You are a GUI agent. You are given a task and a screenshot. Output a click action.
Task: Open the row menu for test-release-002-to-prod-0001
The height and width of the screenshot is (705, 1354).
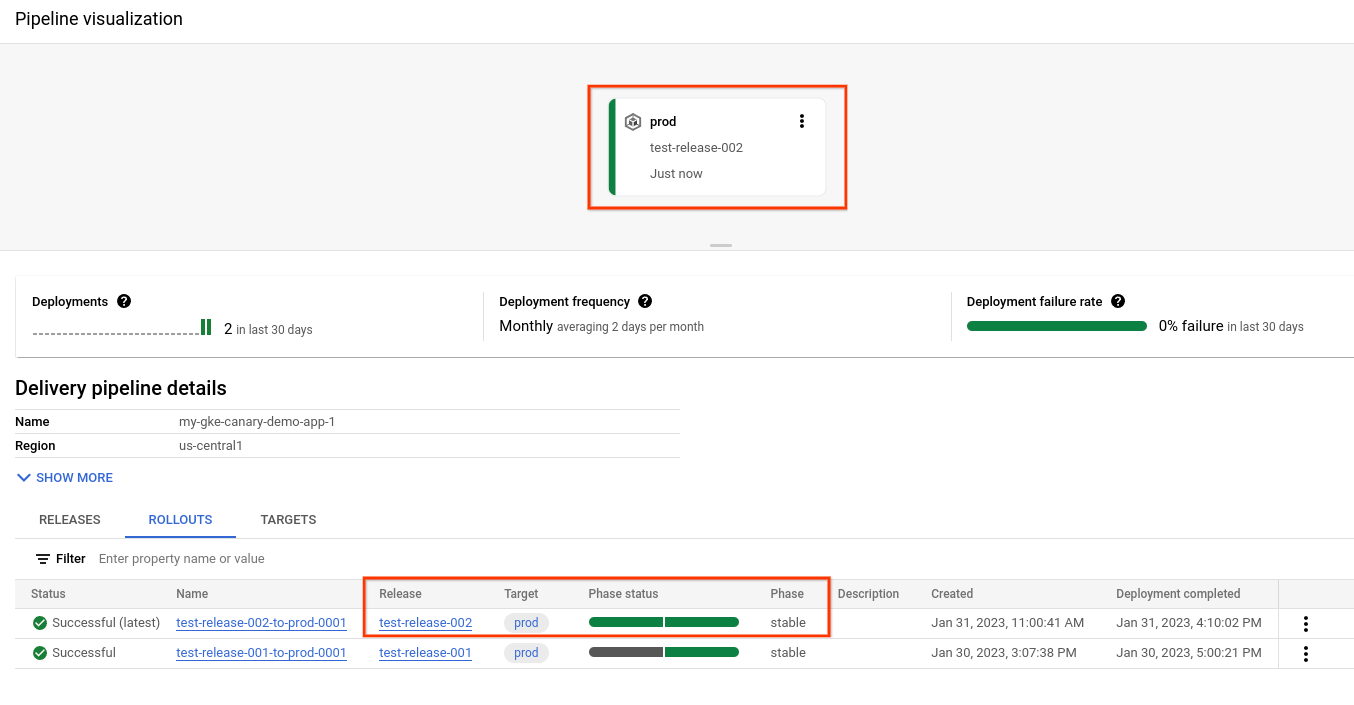pos(1306,622)
